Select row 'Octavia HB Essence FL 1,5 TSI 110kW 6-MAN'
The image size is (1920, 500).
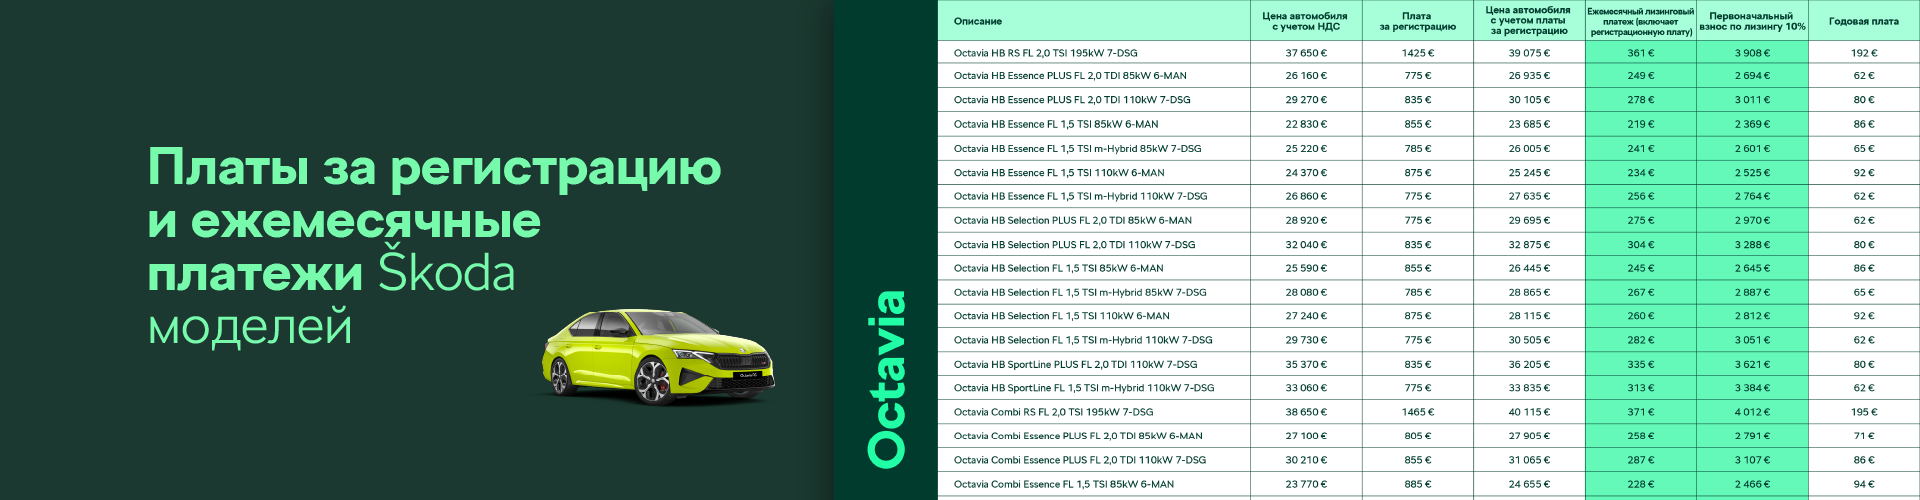(1429, 172)
